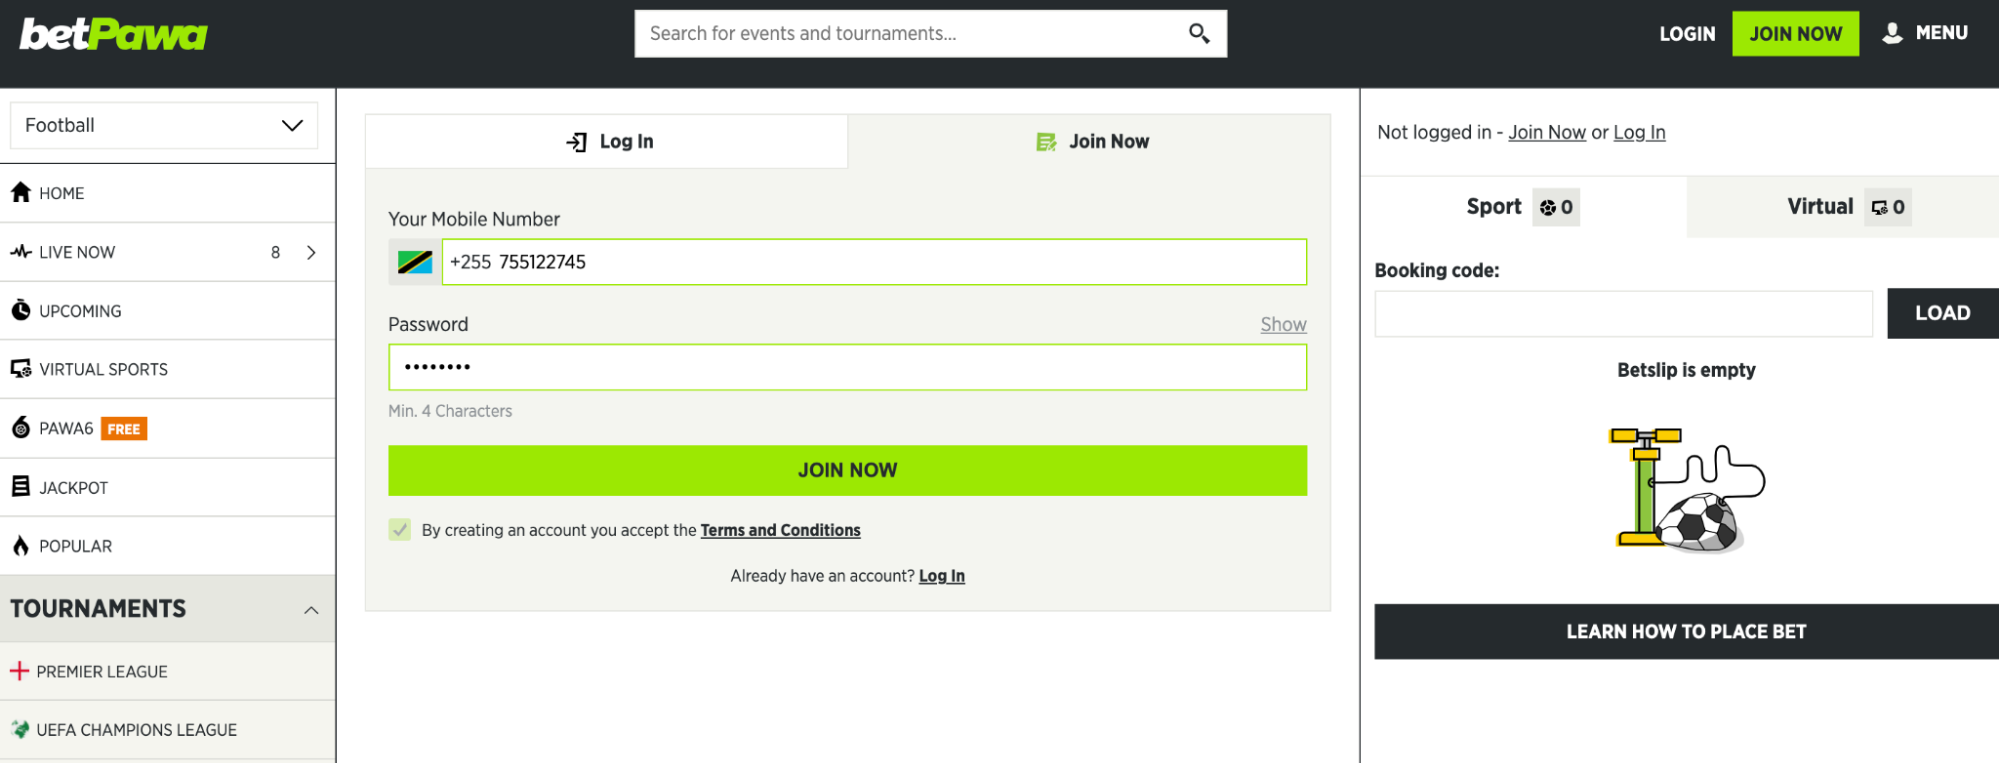Open UEFA CHAMPIONS LEAGUE tournament
The image size is (1999, 764).
click(168, 730)
